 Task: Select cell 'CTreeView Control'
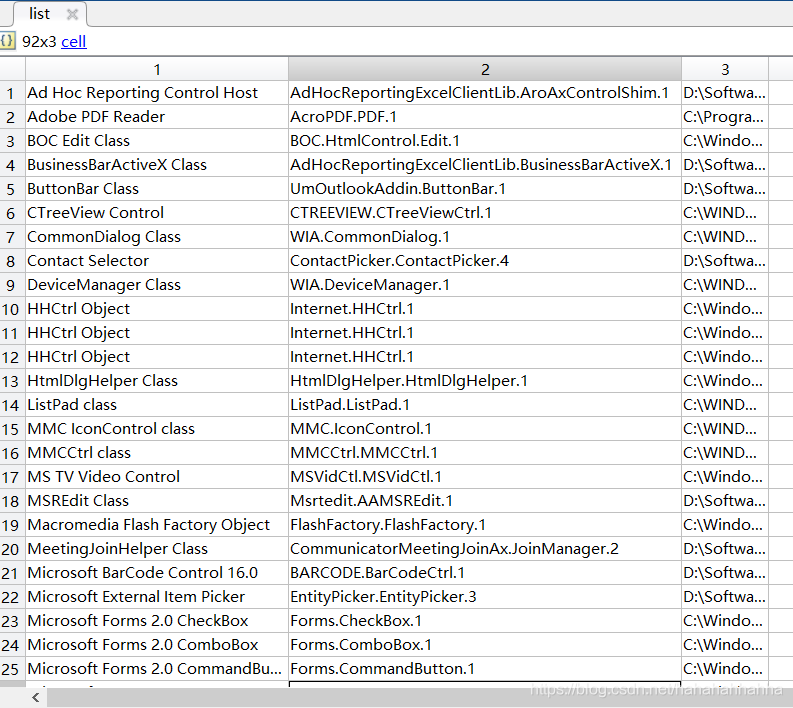point(157,213)
